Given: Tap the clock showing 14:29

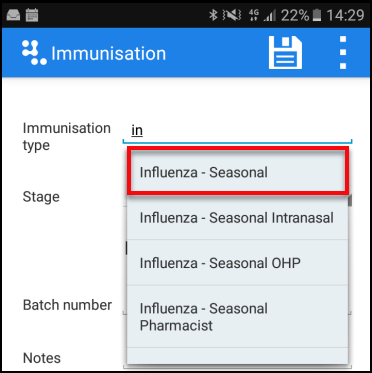Looking at the screenshot, I should [345, 15].
